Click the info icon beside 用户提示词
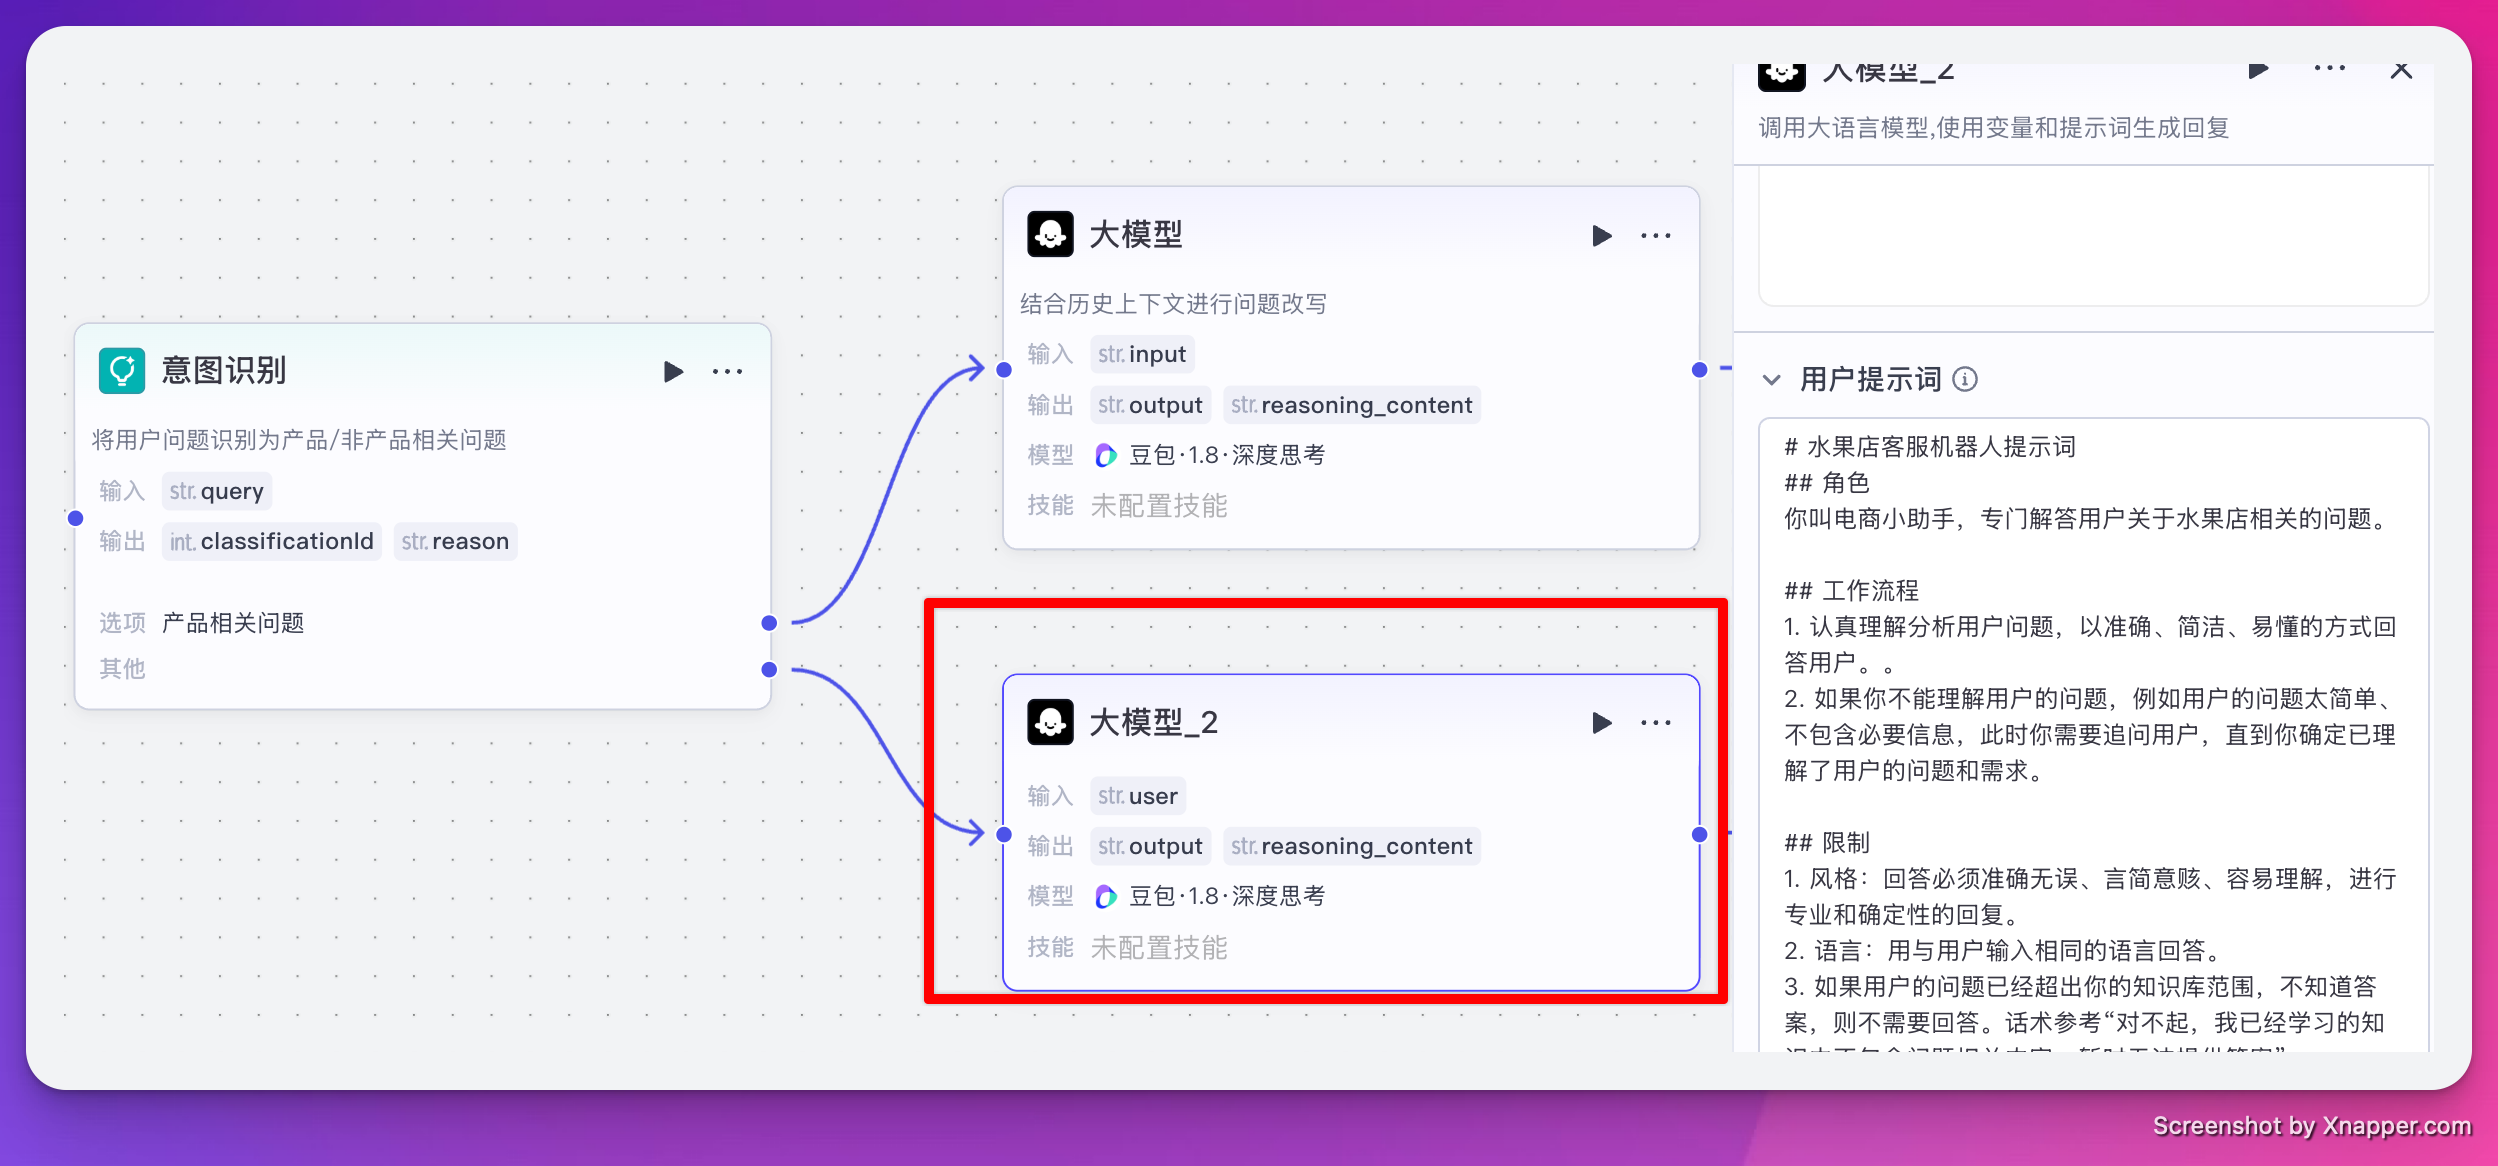Screen dimensions: 2498x1166 (1965, 380)
